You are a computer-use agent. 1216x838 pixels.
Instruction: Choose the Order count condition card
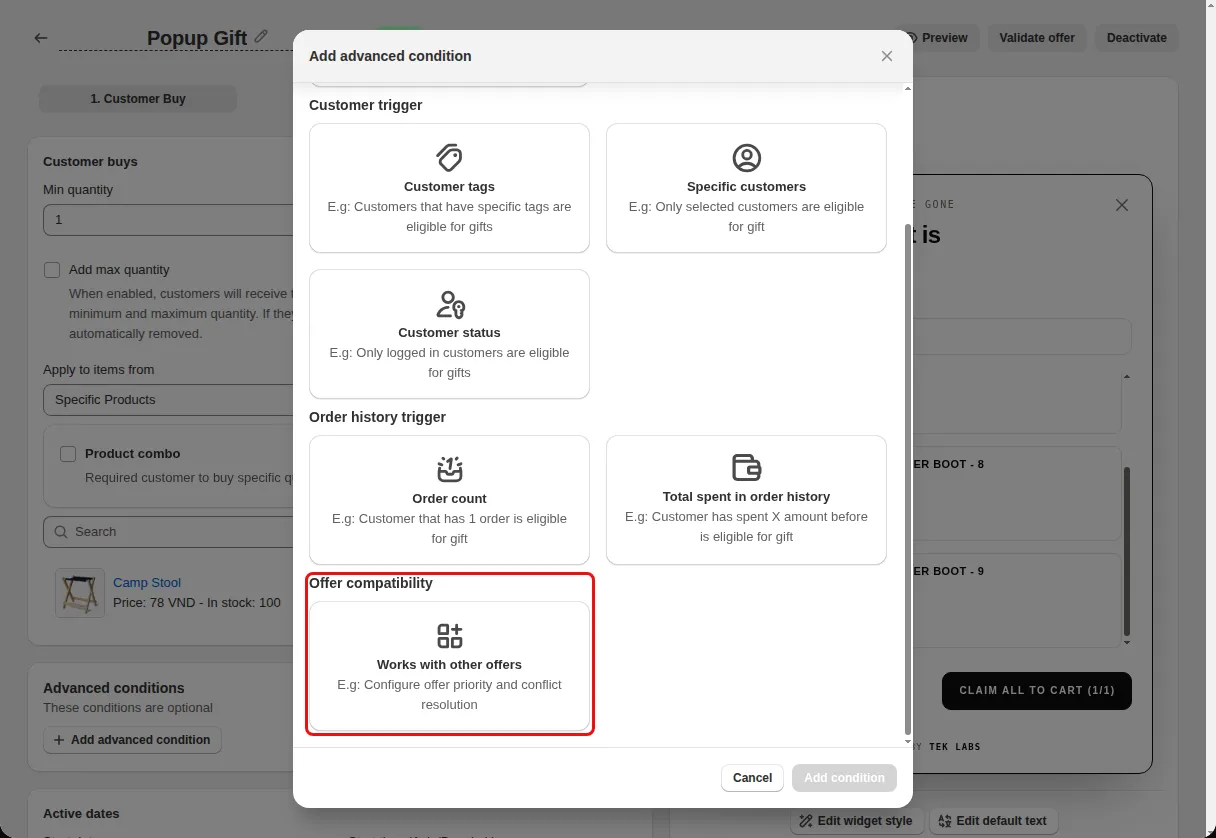[x=449, y=500]
